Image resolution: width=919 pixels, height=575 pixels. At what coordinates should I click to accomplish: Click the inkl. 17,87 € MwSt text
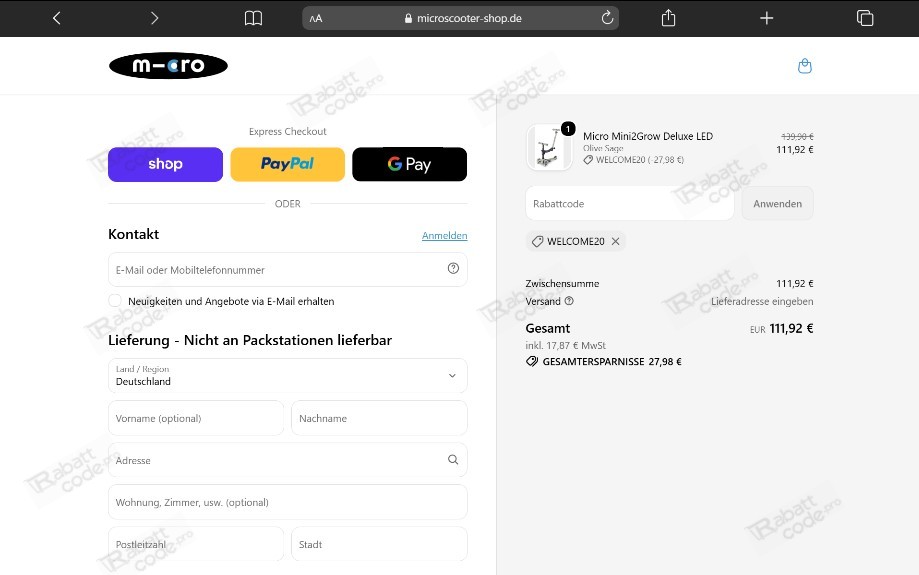coord(566,345)
